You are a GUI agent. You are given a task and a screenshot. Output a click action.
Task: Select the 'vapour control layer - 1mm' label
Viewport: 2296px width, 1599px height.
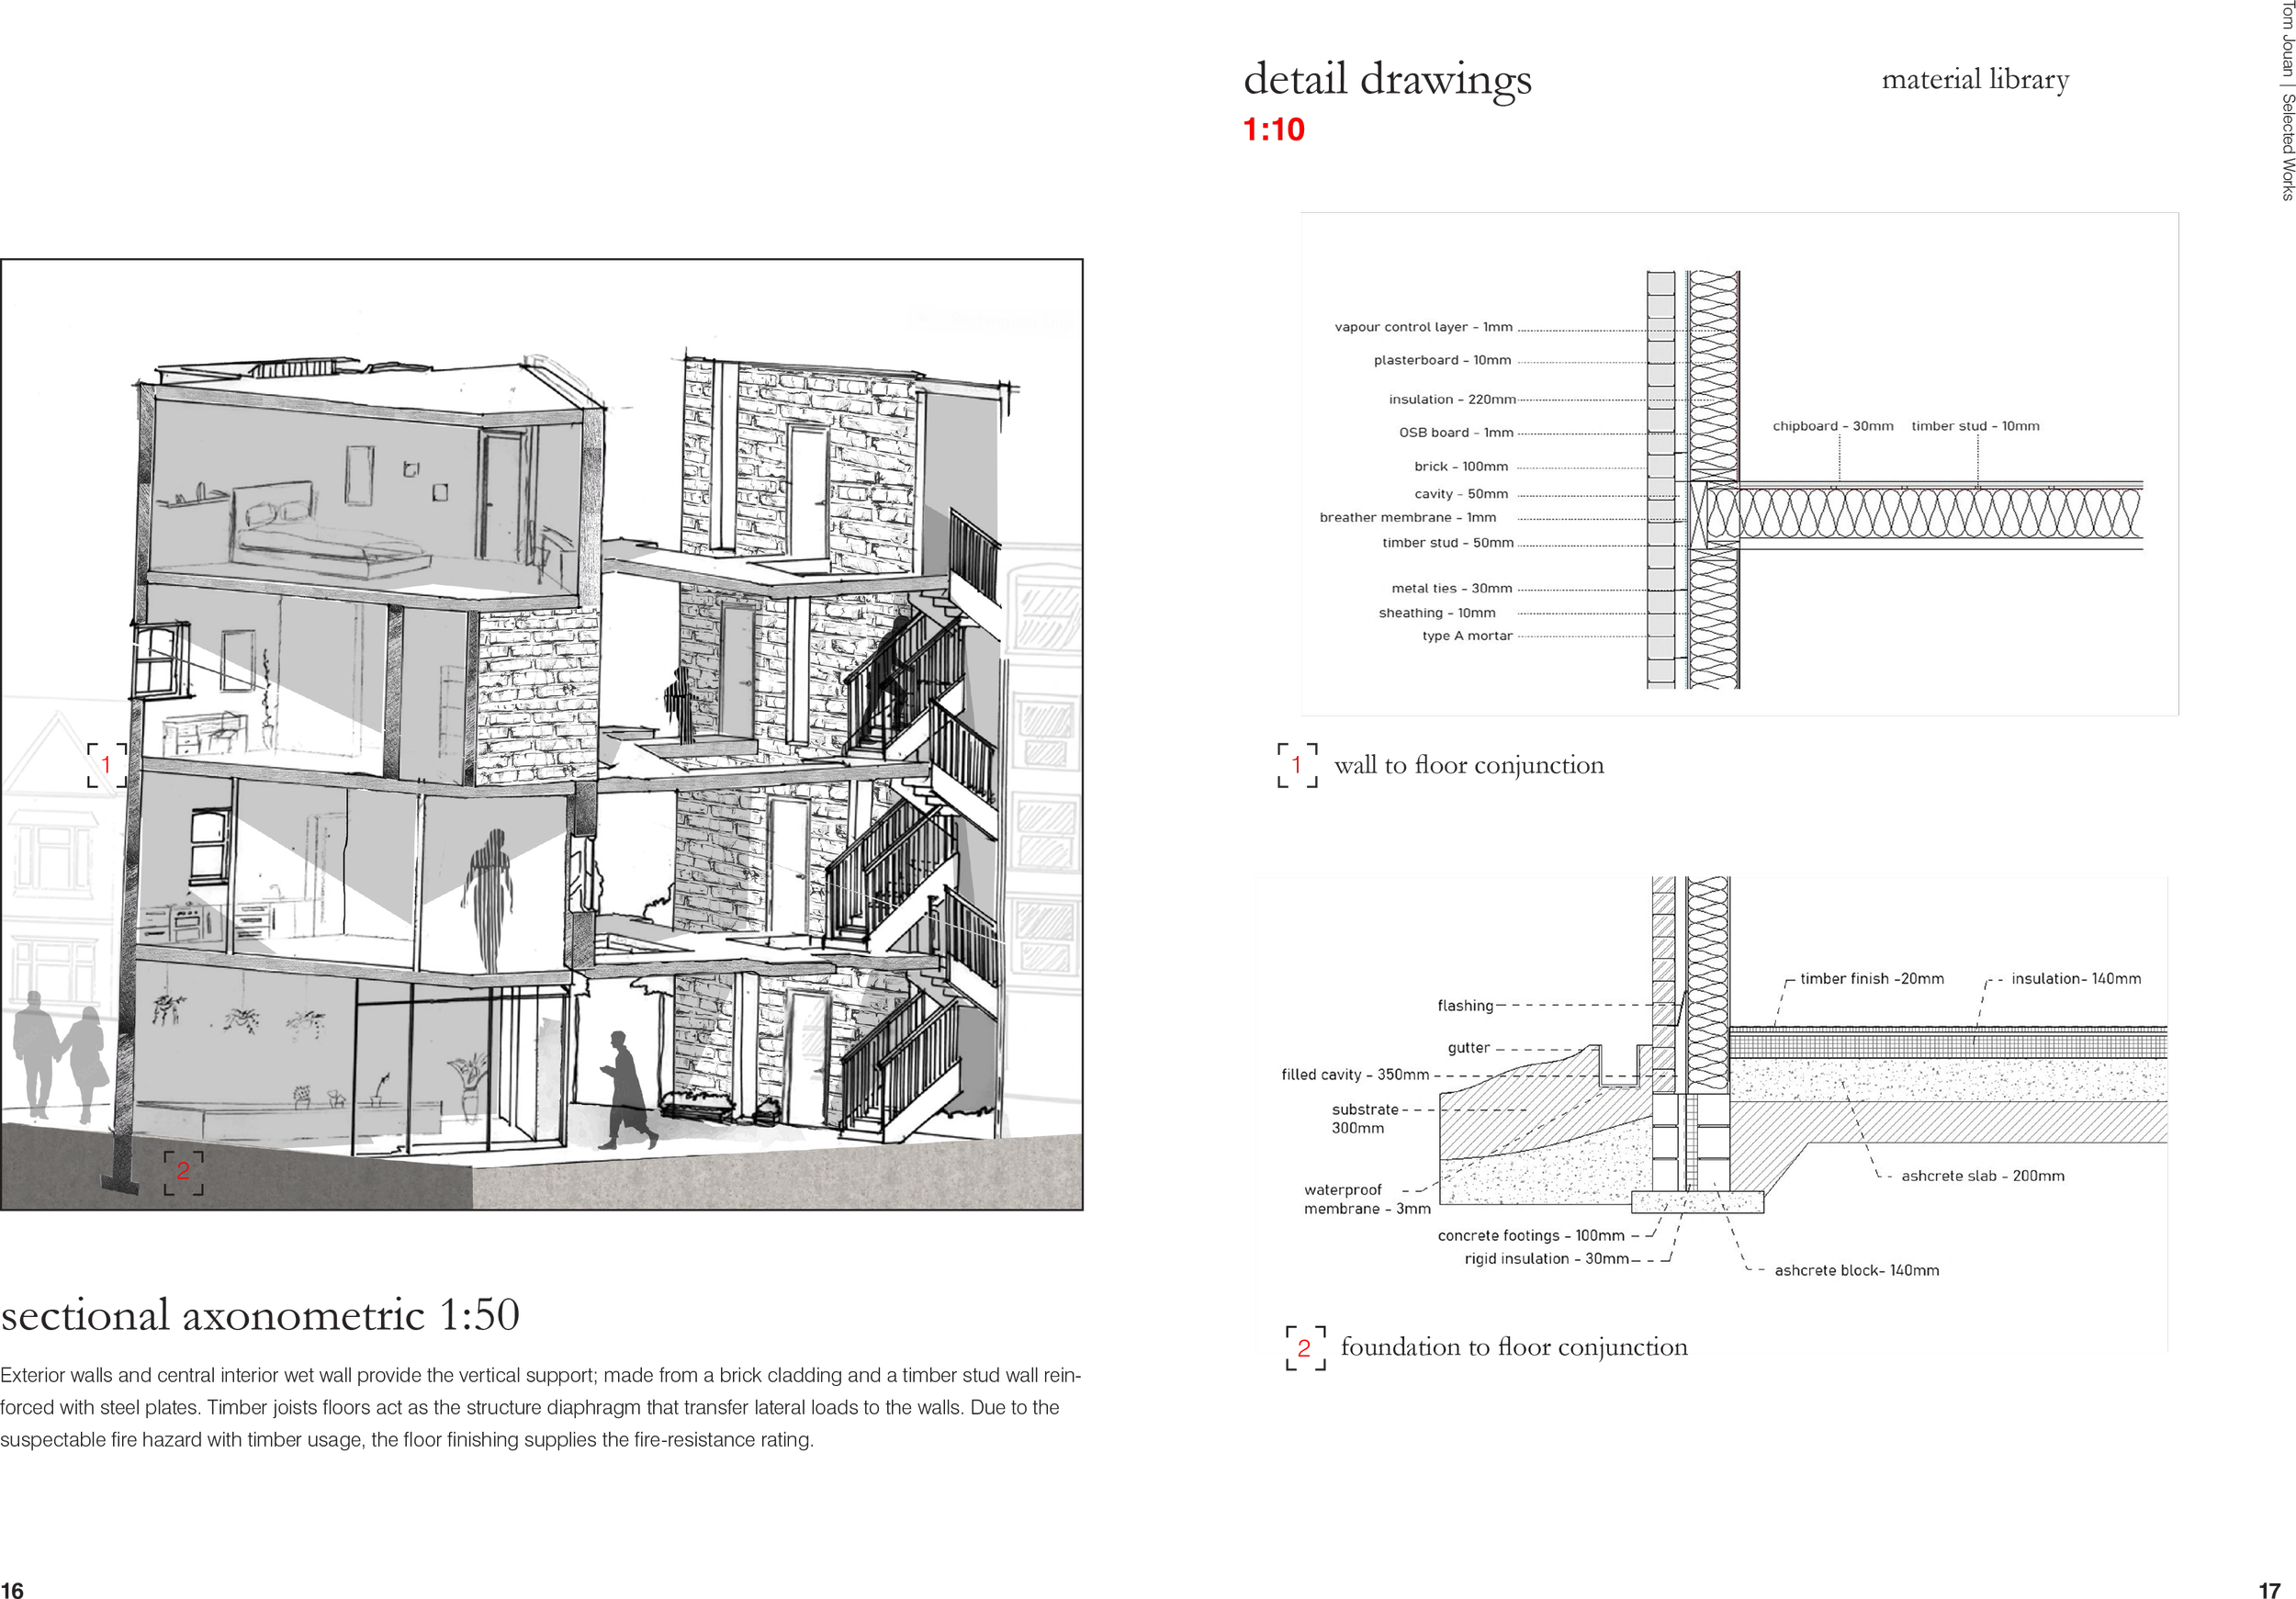click(1423, 327)
